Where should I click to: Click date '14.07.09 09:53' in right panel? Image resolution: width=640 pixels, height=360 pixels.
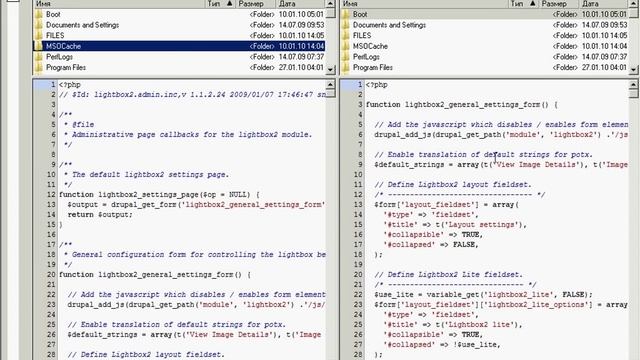[x=604, y=25]
